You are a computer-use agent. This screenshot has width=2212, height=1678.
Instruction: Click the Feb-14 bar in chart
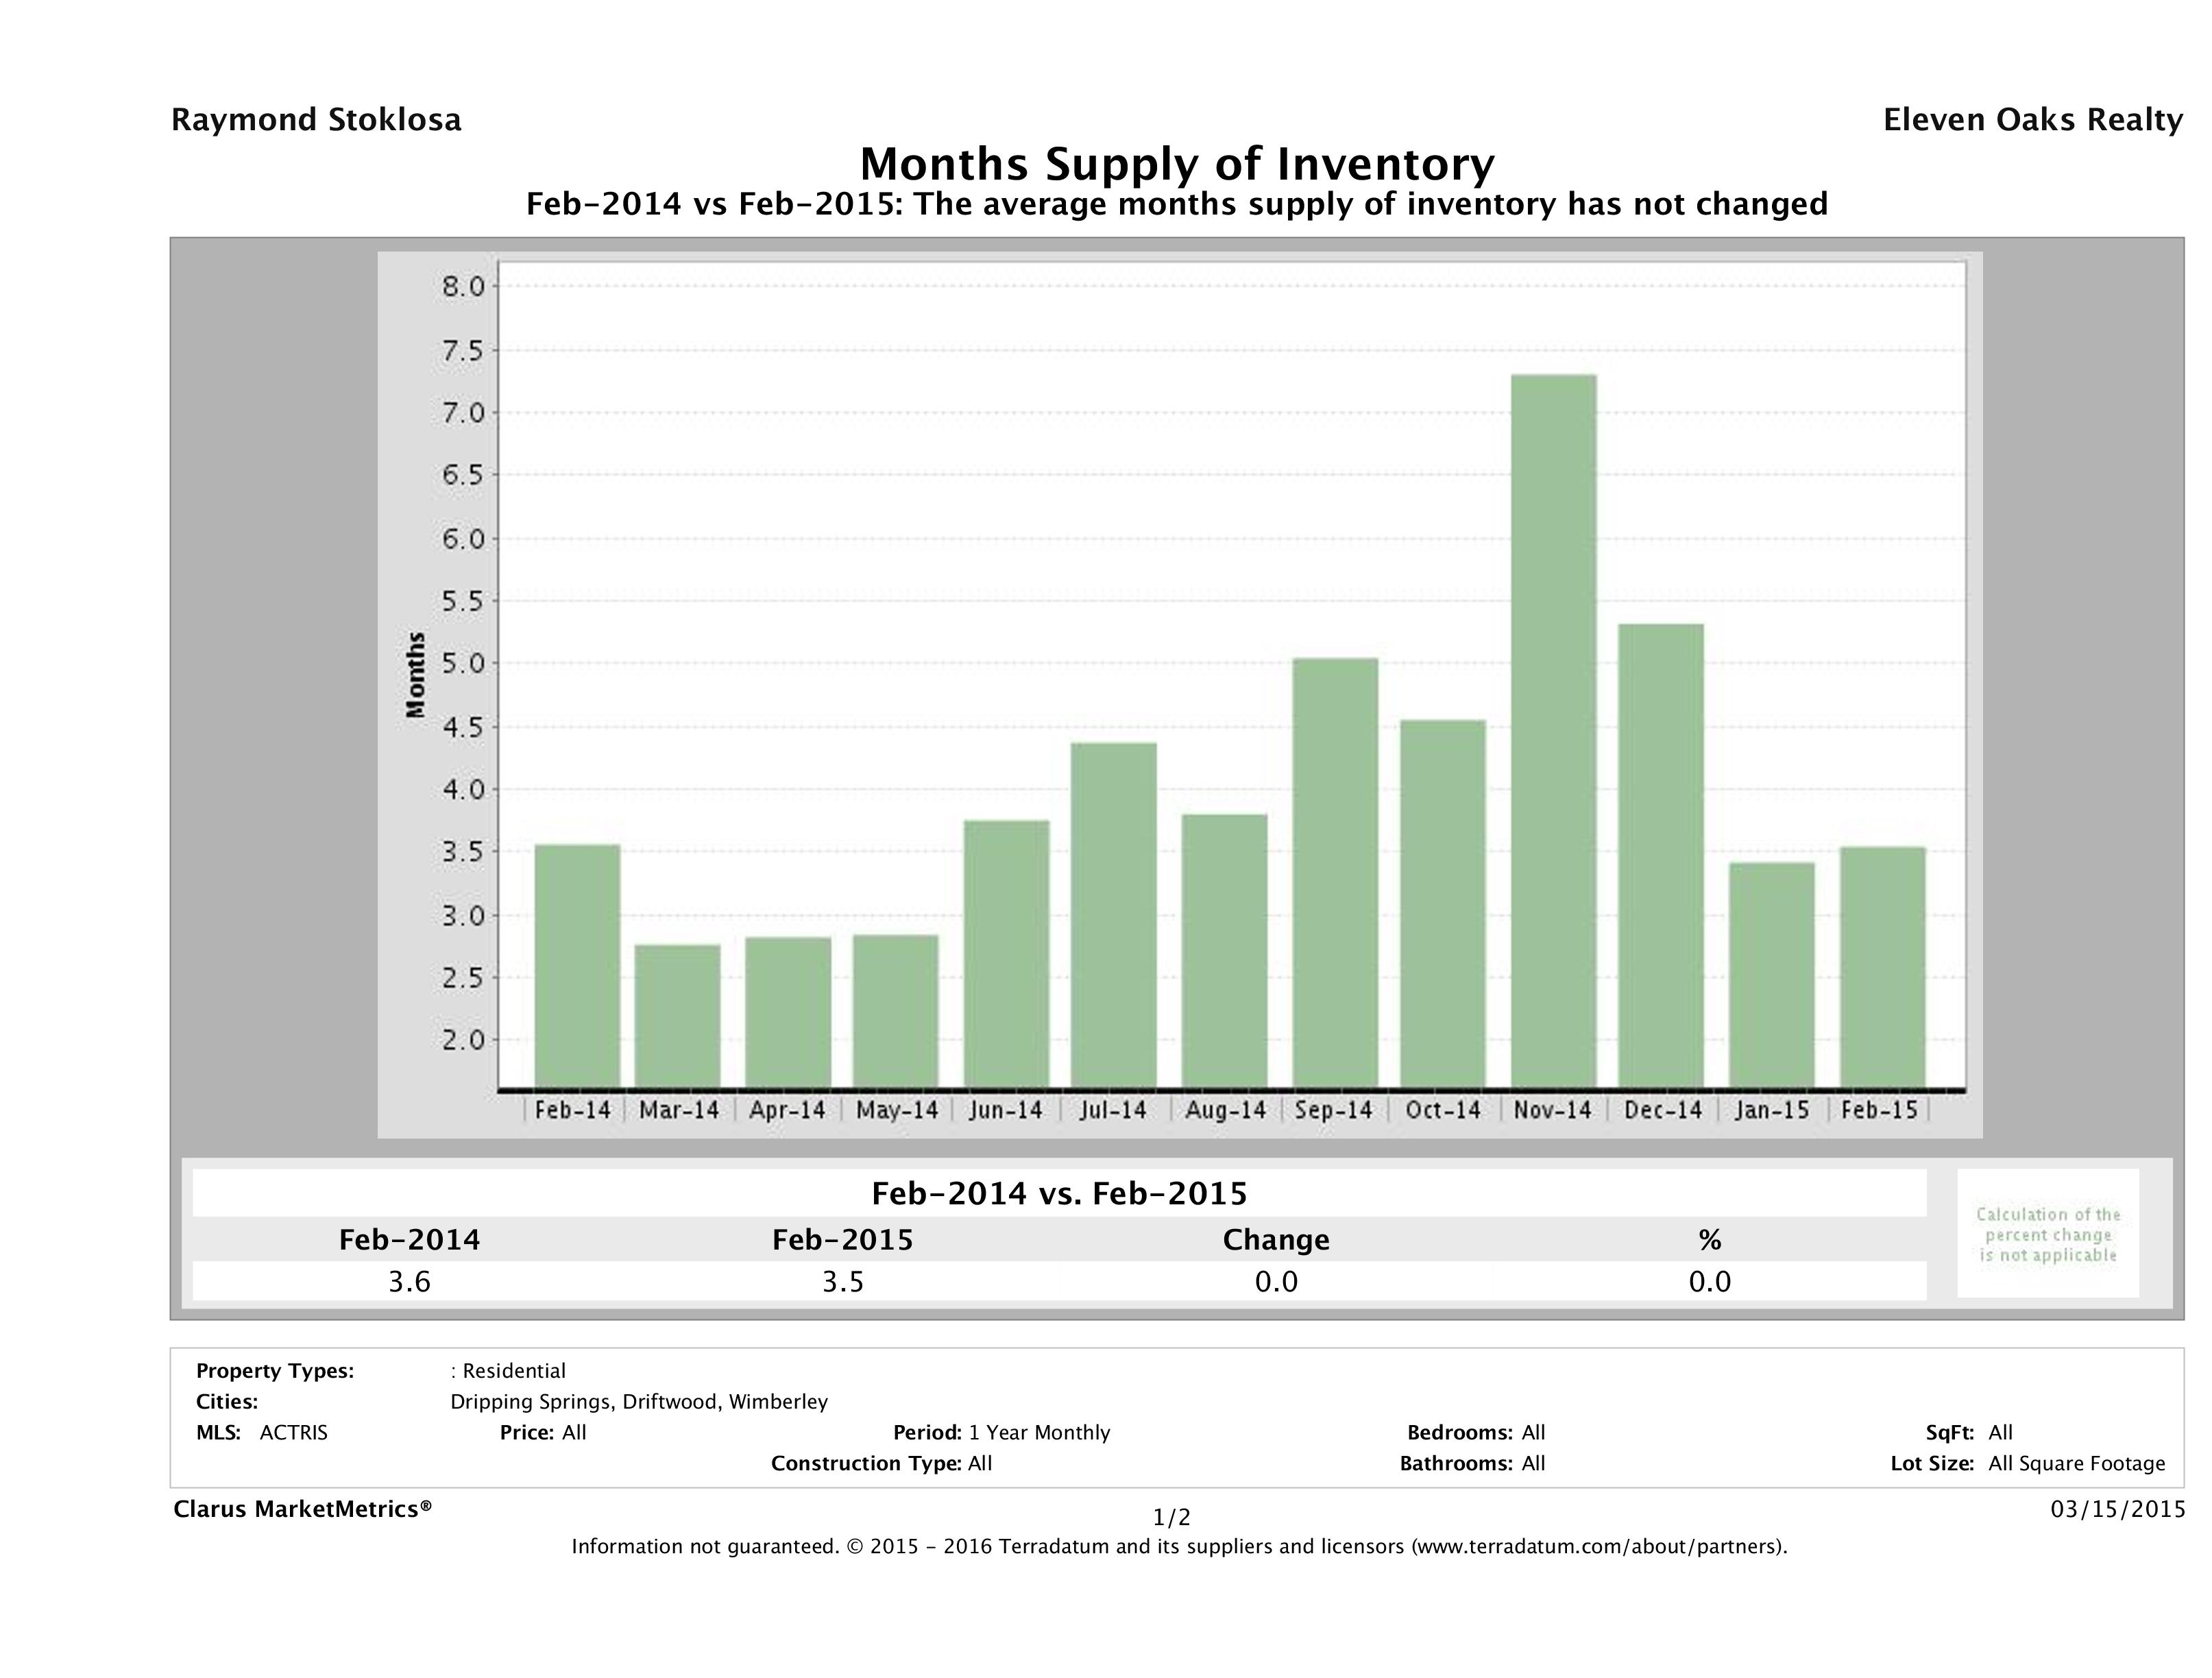577,965
